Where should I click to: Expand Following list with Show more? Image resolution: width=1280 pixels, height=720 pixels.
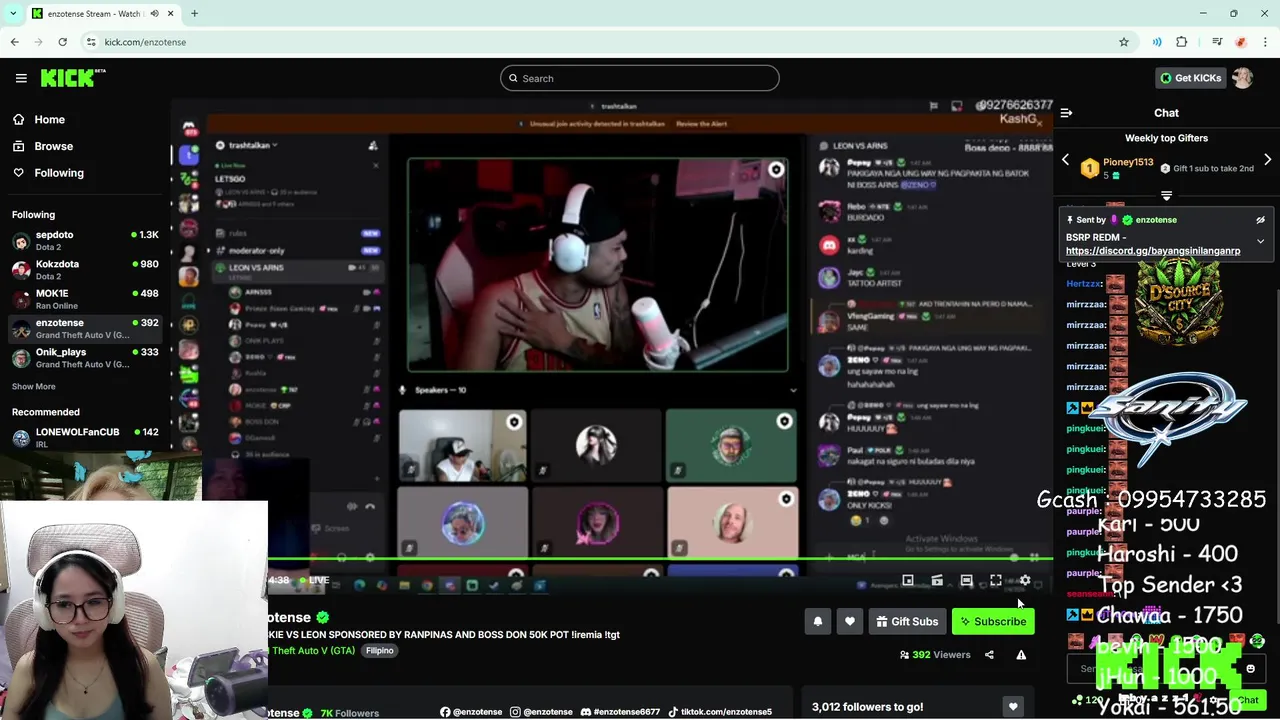(x=34, y=386)
